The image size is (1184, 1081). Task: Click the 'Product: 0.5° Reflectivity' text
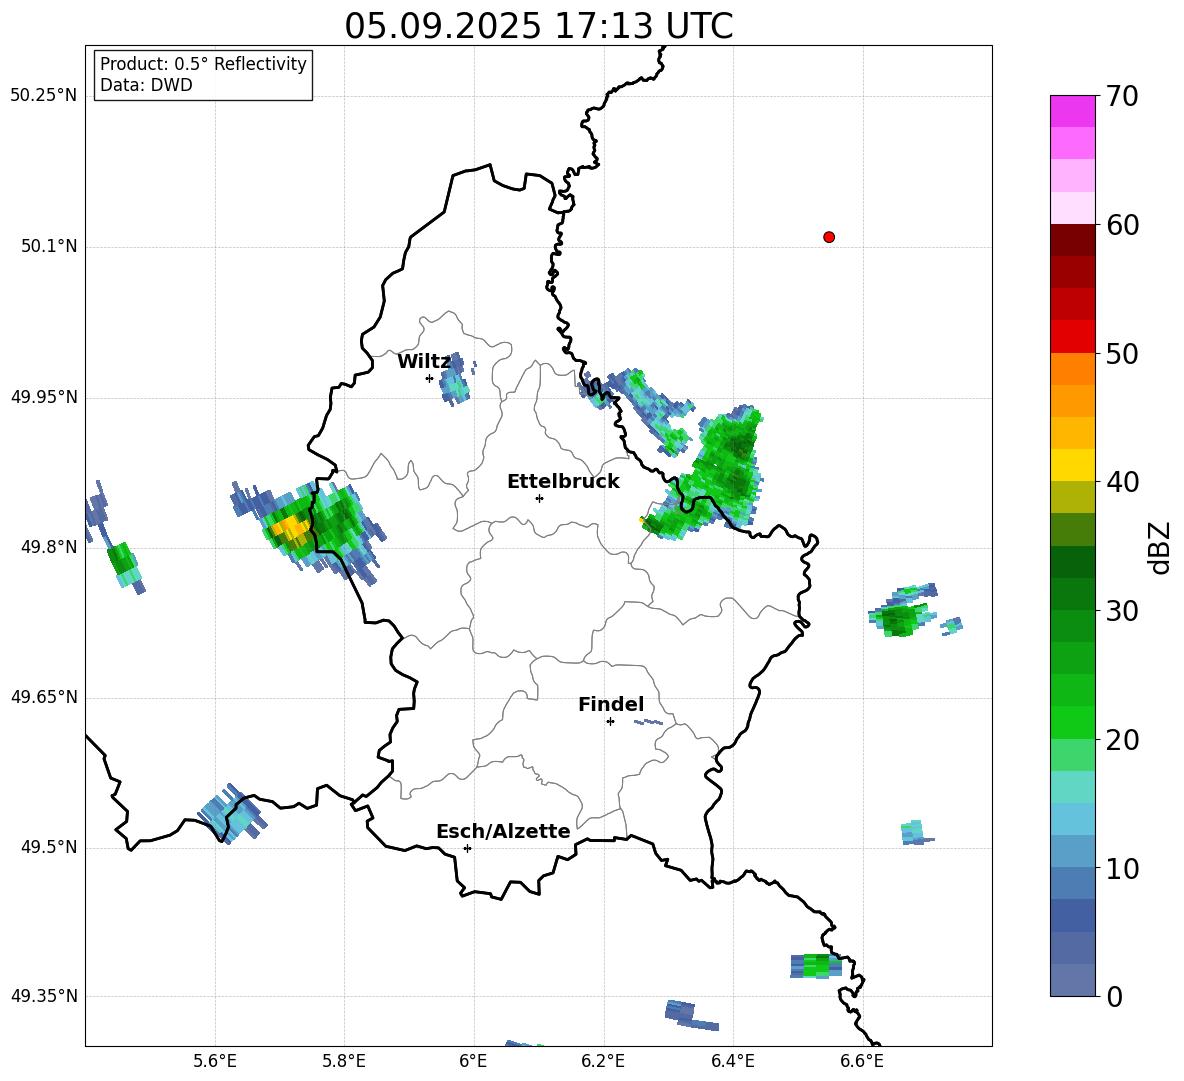pyautogui.click(x=203, y=63)
